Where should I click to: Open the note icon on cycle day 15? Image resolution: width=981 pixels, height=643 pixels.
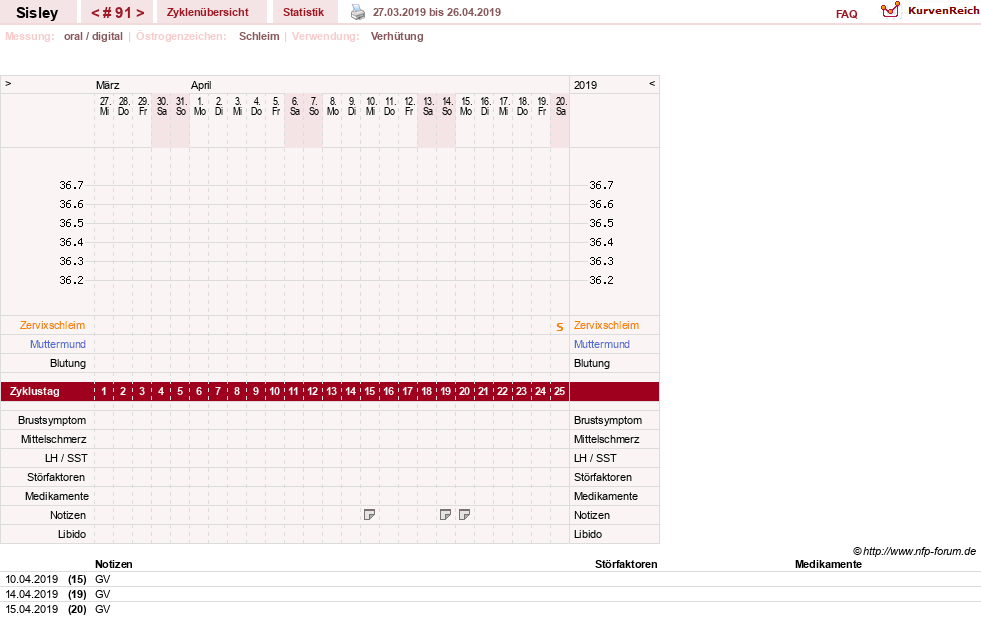[369, 515]
